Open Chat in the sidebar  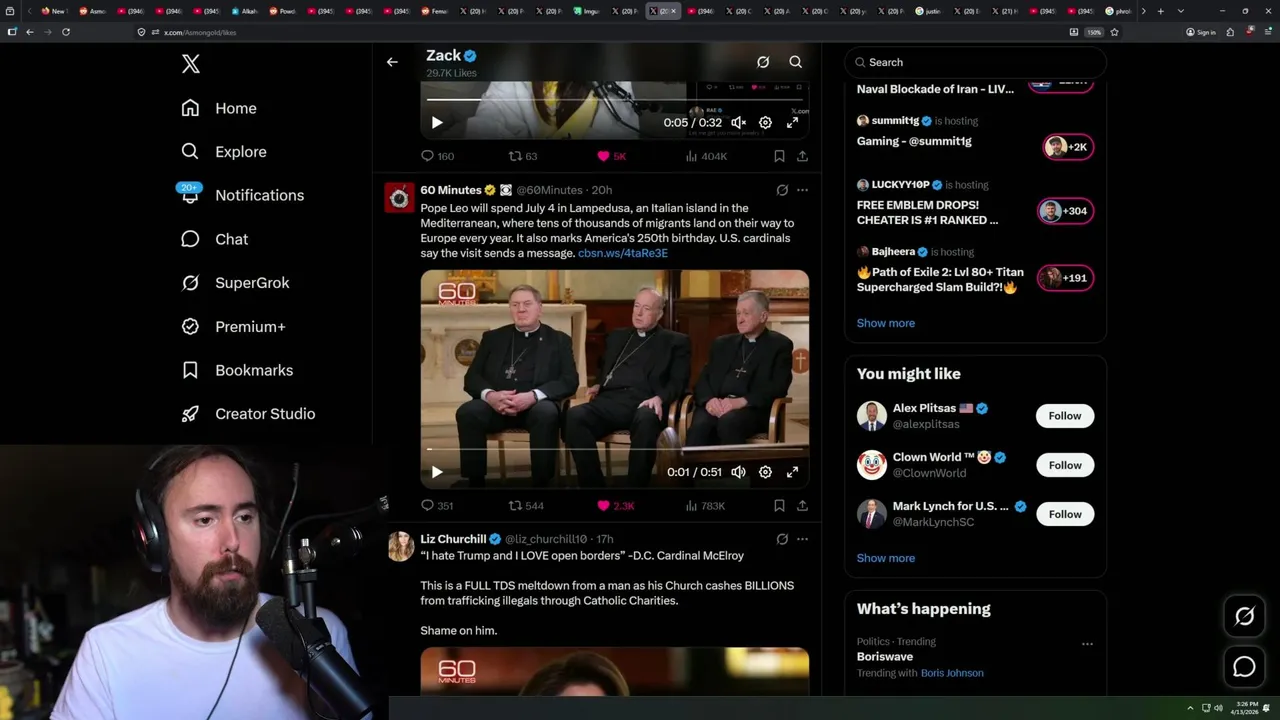click(x=214, y=239)
